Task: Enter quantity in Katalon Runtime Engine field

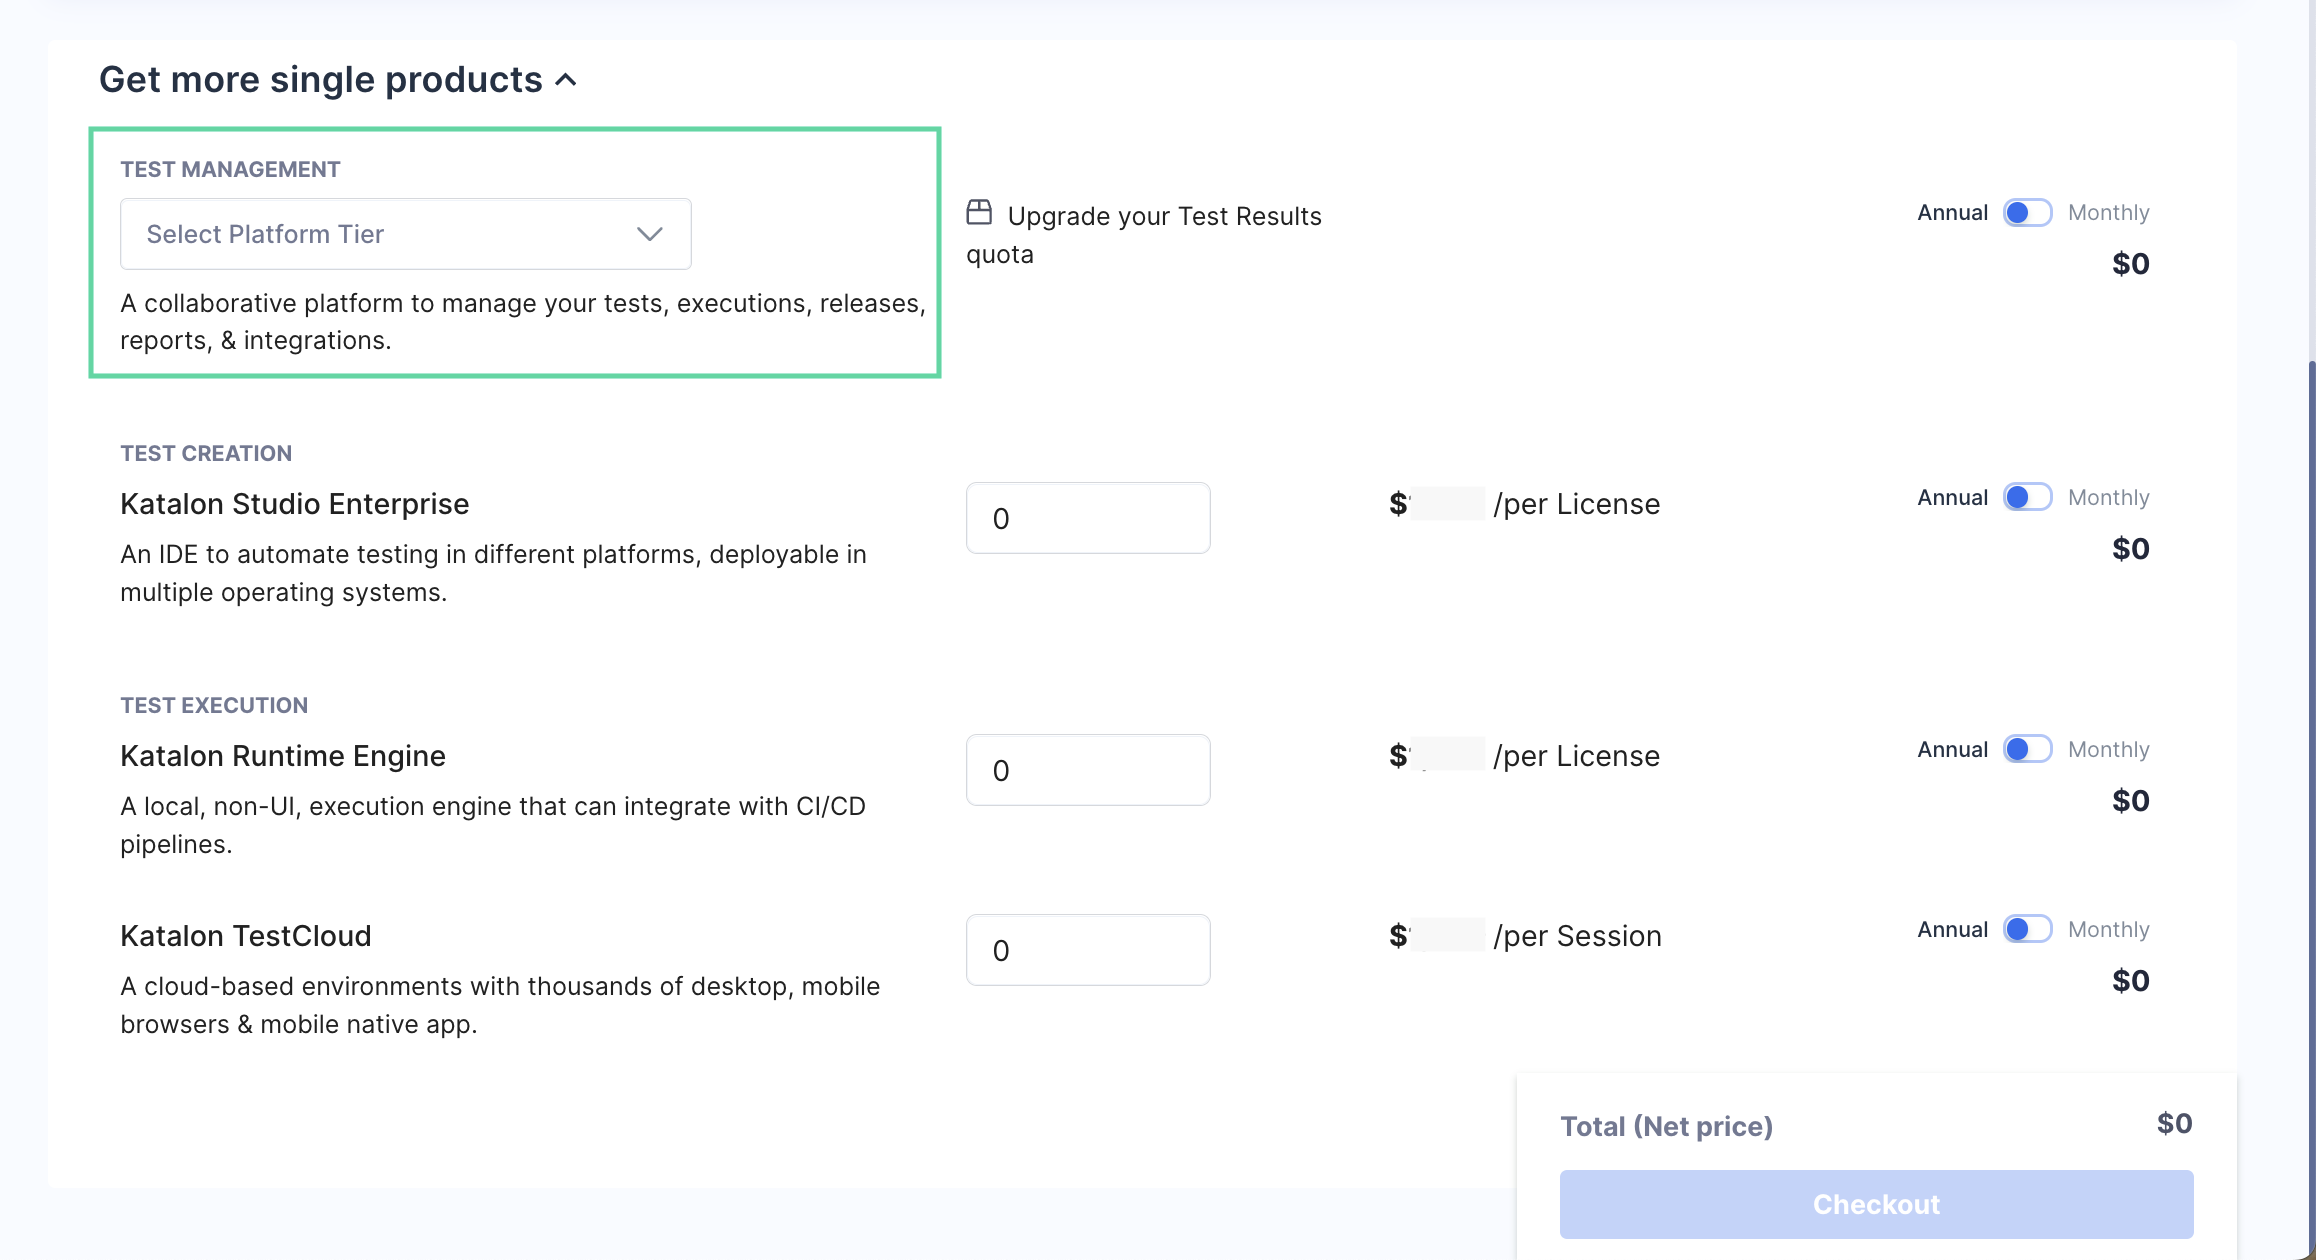Action: pos(1087,770)
